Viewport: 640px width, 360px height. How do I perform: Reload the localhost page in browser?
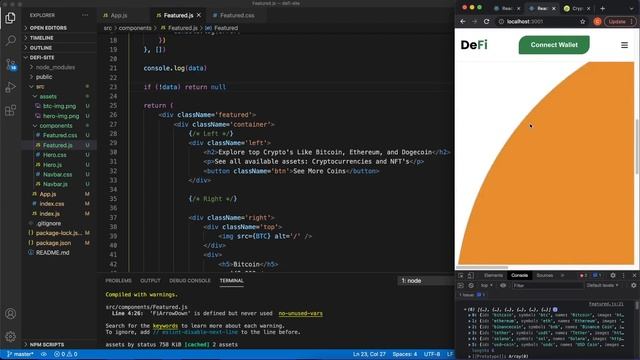487,22
